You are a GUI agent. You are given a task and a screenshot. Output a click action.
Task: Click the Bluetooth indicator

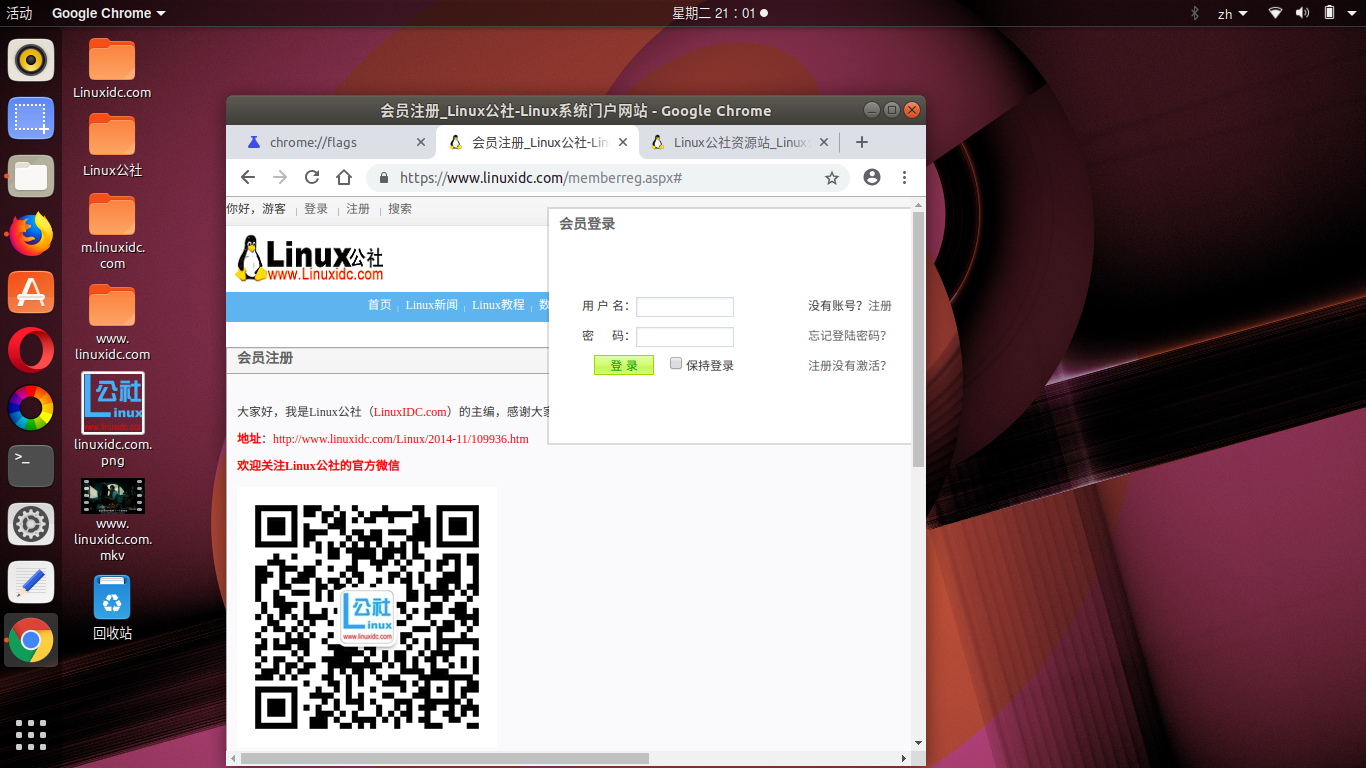point(1194,13)
